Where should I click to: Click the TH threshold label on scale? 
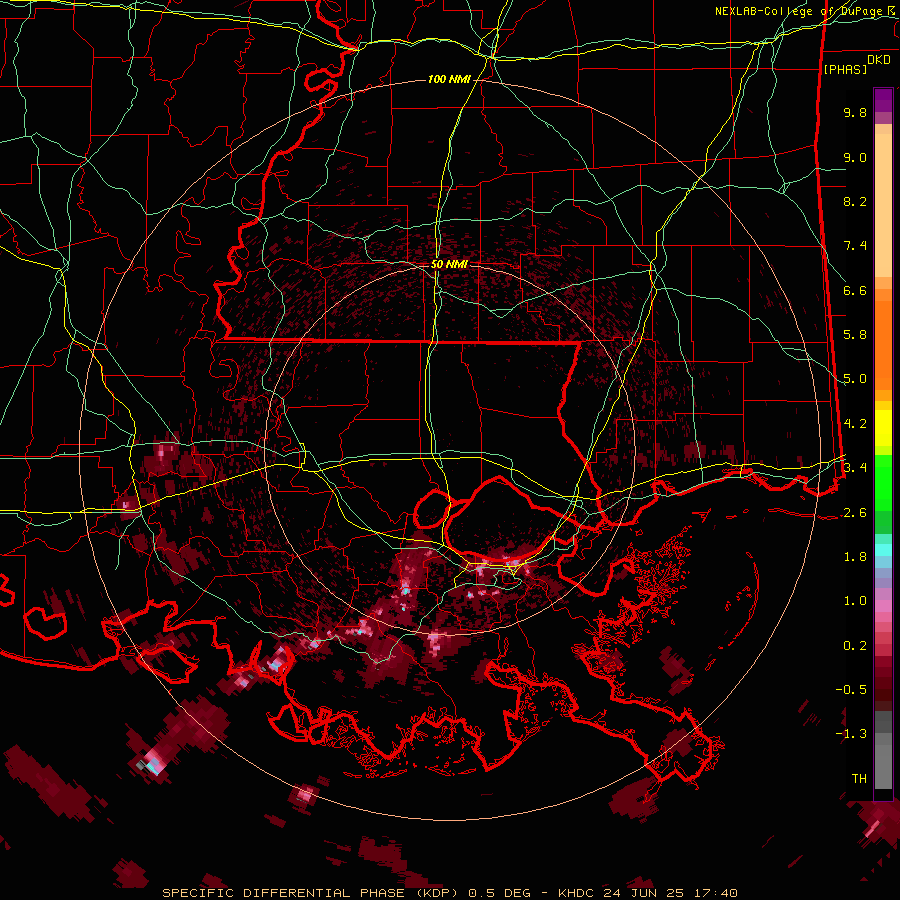859,779
